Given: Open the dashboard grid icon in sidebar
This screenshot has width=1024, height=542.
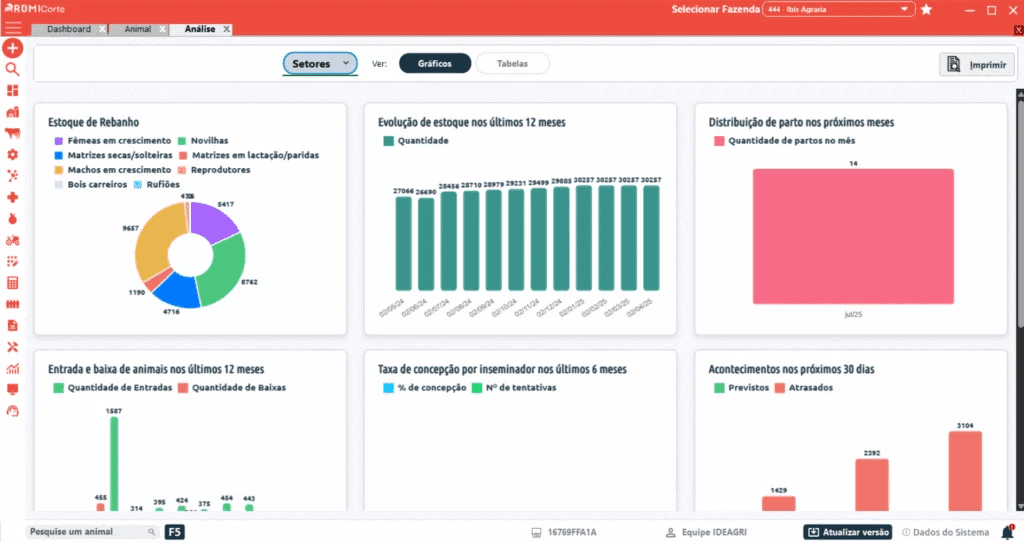Looking at the screenshot, I should [12, 90].
